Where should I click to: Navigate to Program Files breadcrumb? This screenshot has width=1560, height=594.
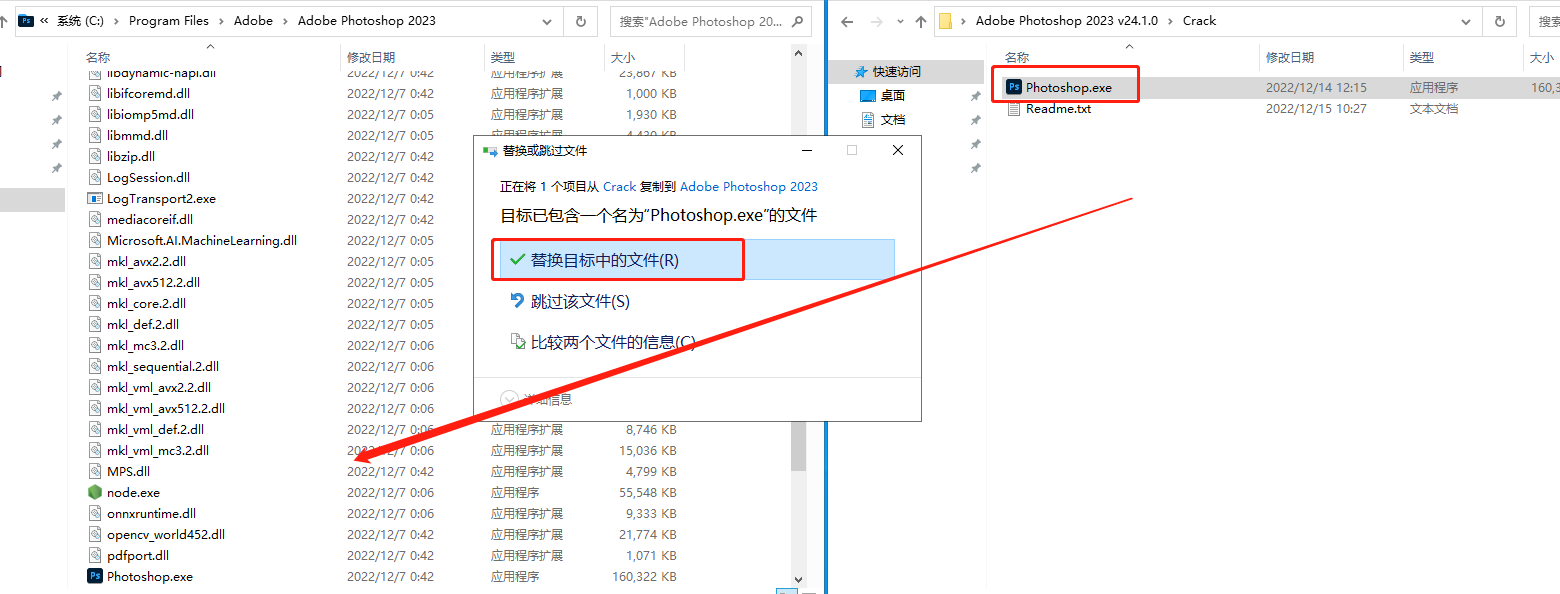coord(169,20)
